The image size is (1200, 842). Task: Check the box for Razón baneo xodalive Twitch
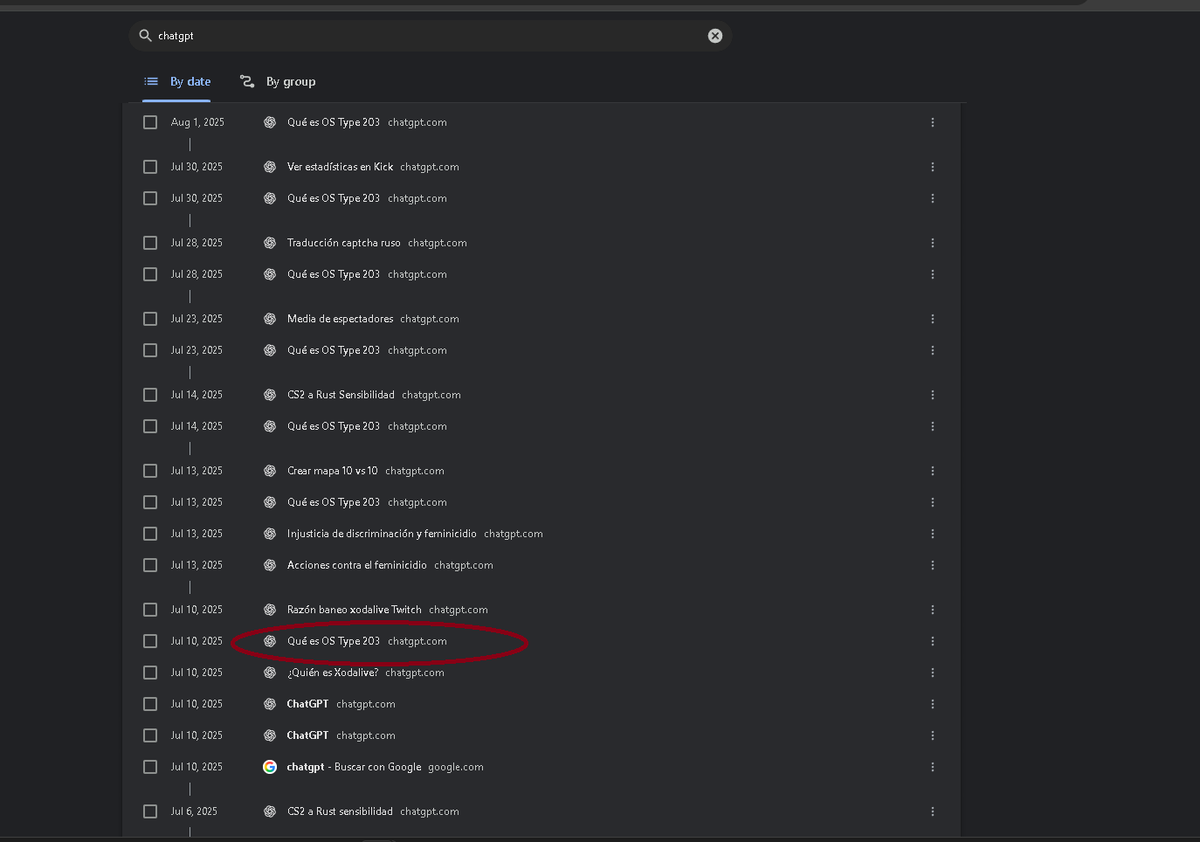pos(150,610)
